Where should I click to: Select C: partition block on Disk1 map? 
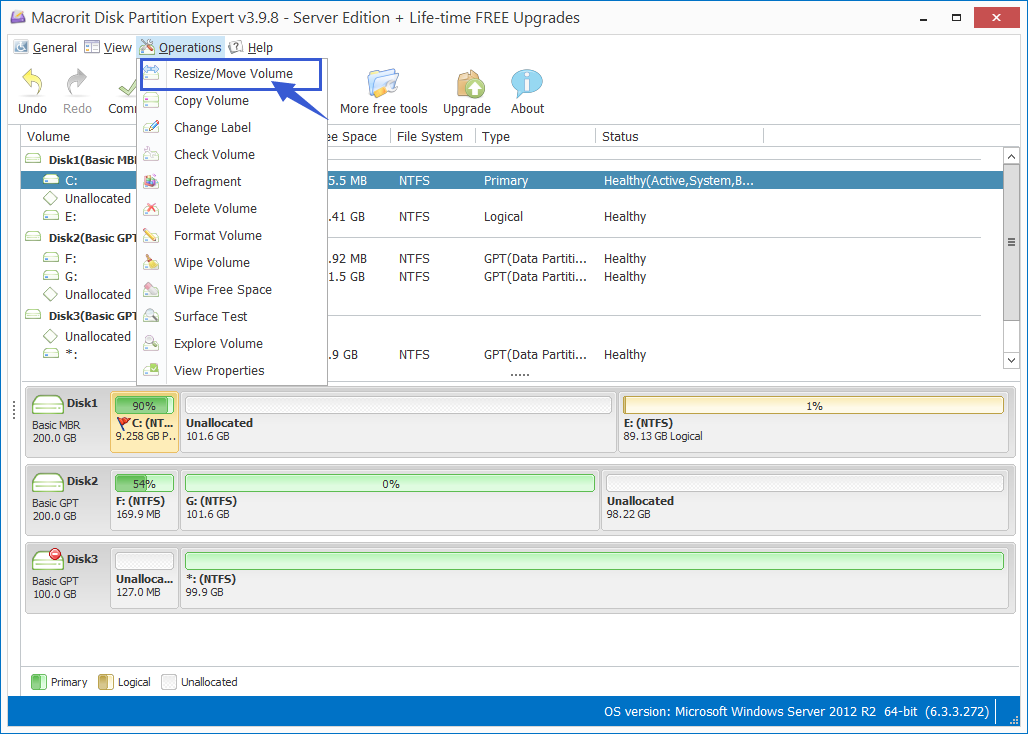pos(144,422)
